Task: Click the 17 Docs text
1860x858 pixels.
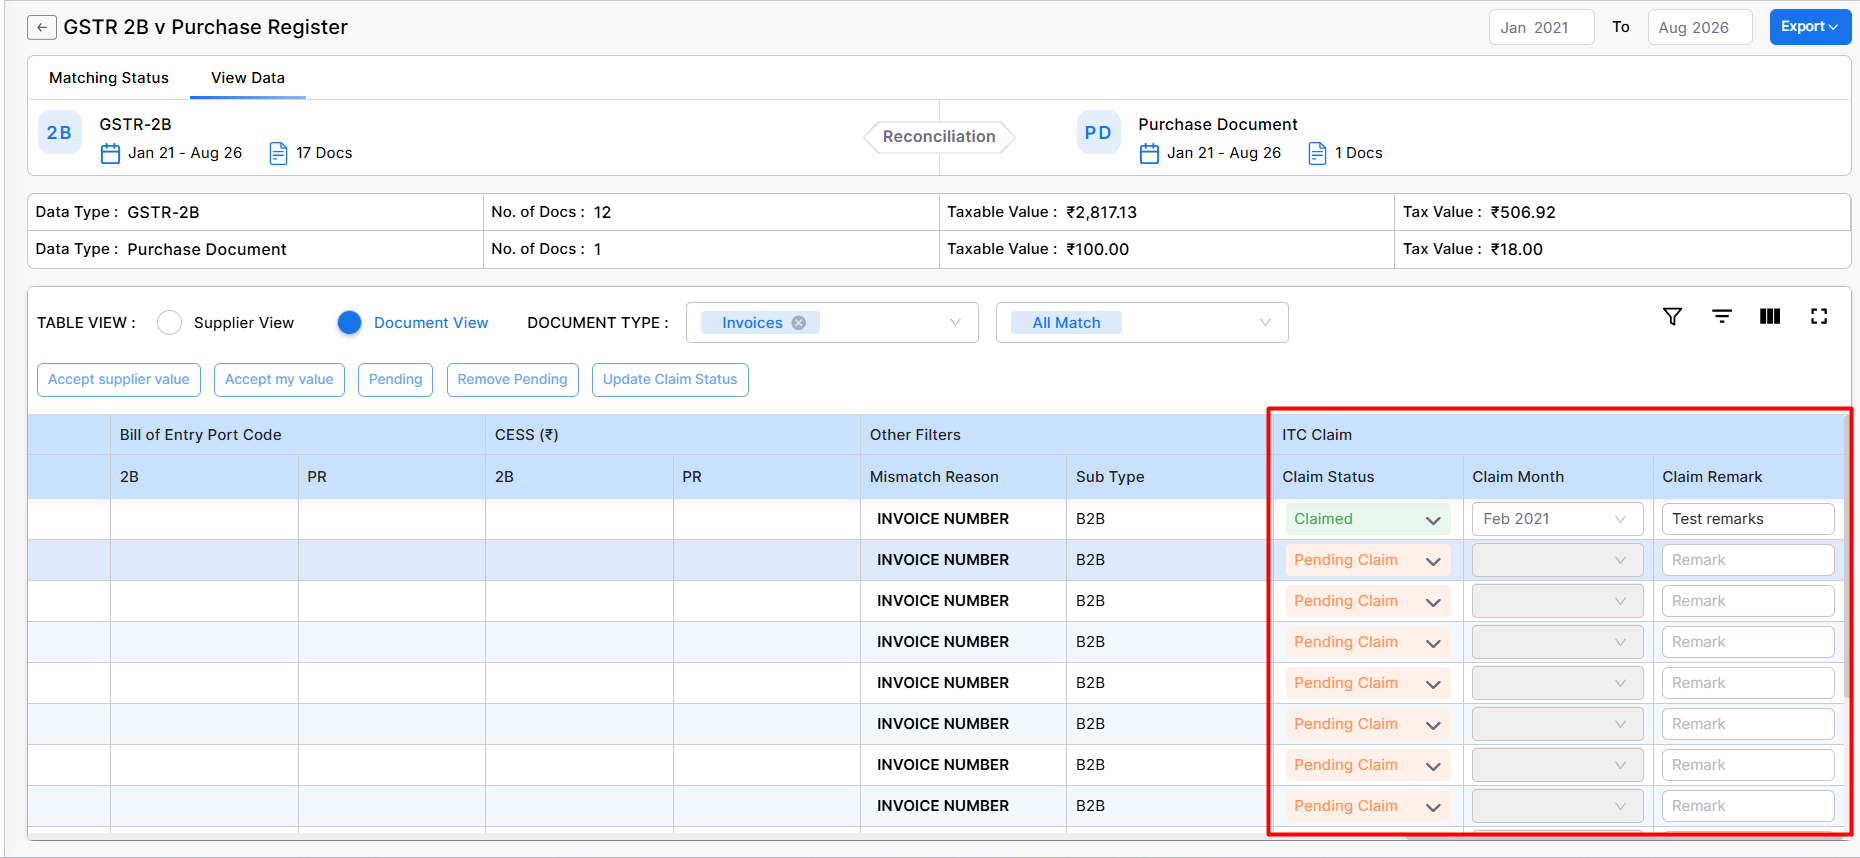Action: (324, 153)
